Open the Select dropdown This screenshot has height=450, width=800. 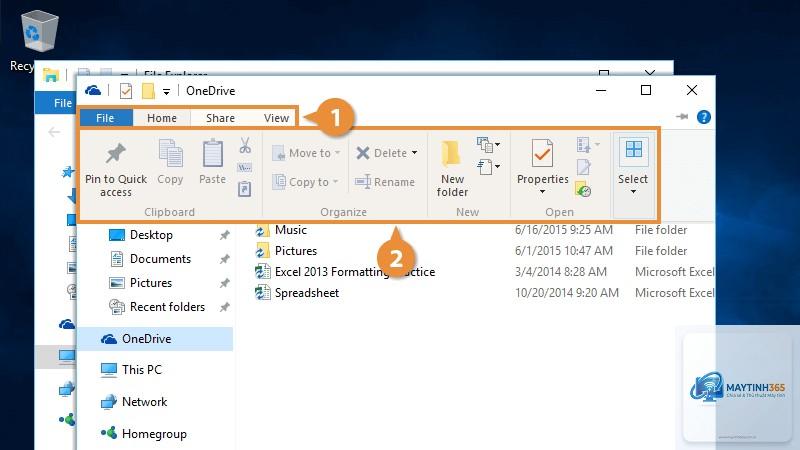coord(633,168)
